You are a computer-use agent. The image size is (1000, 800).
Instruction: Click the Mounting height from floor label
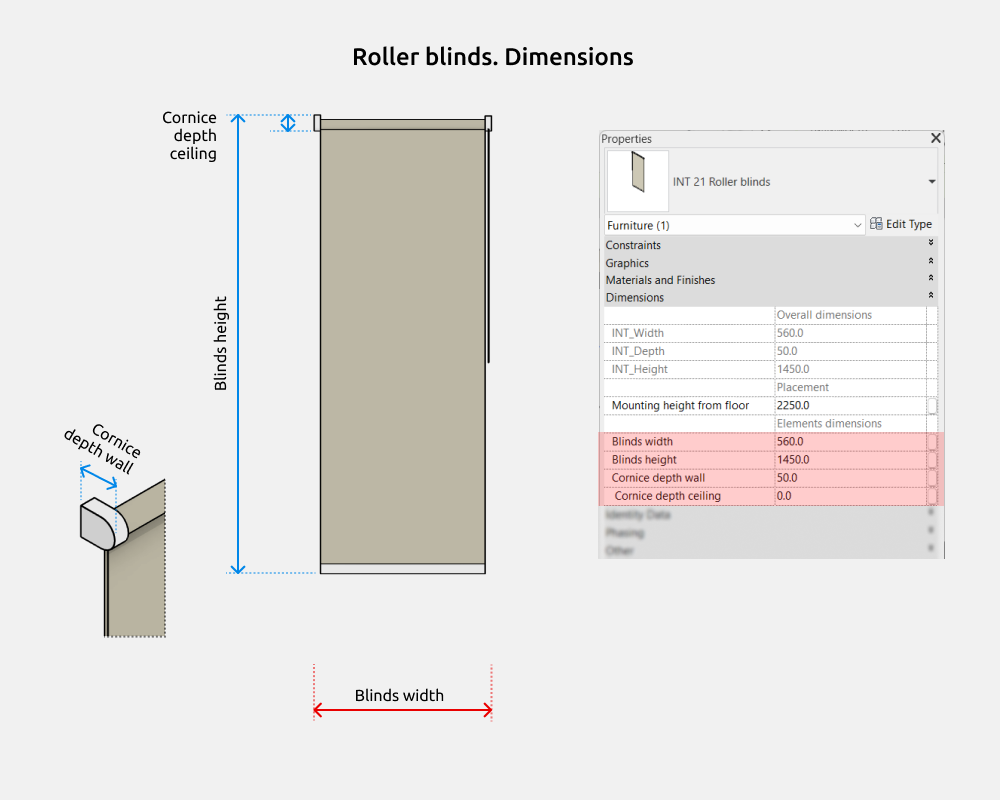(680, 406)
